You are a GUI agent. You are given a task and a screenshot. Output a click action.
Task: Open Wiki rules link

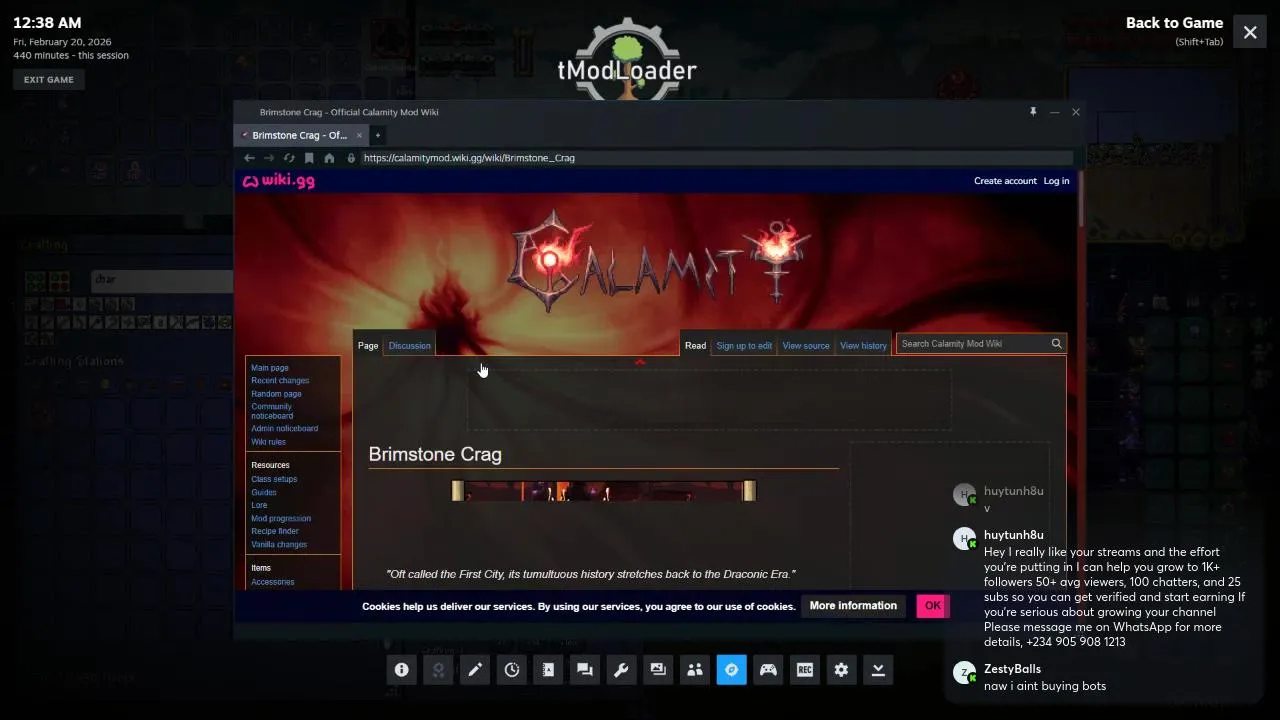pos(268,442)
